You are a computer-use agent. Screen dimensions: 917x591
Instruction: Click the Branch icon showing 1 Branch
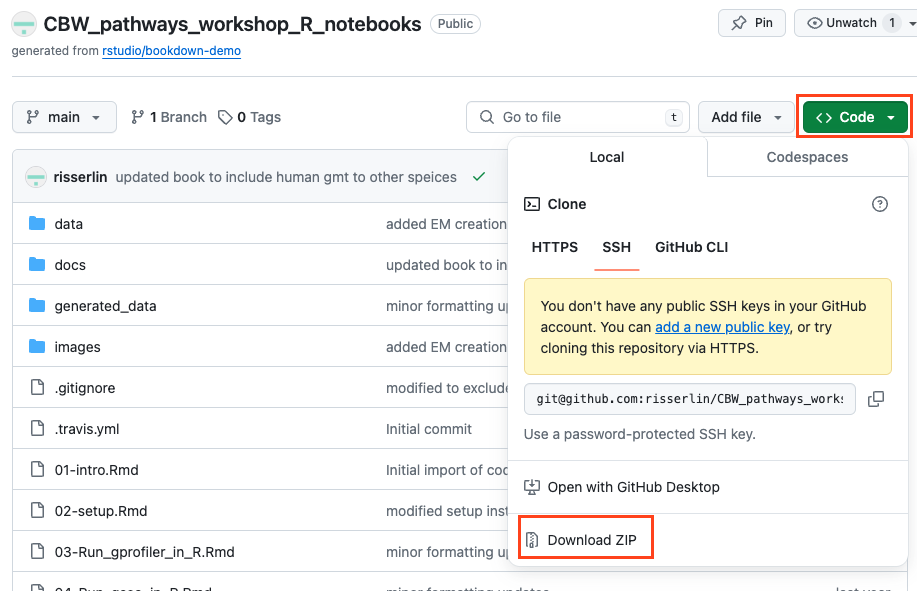[x=138, y=117]
